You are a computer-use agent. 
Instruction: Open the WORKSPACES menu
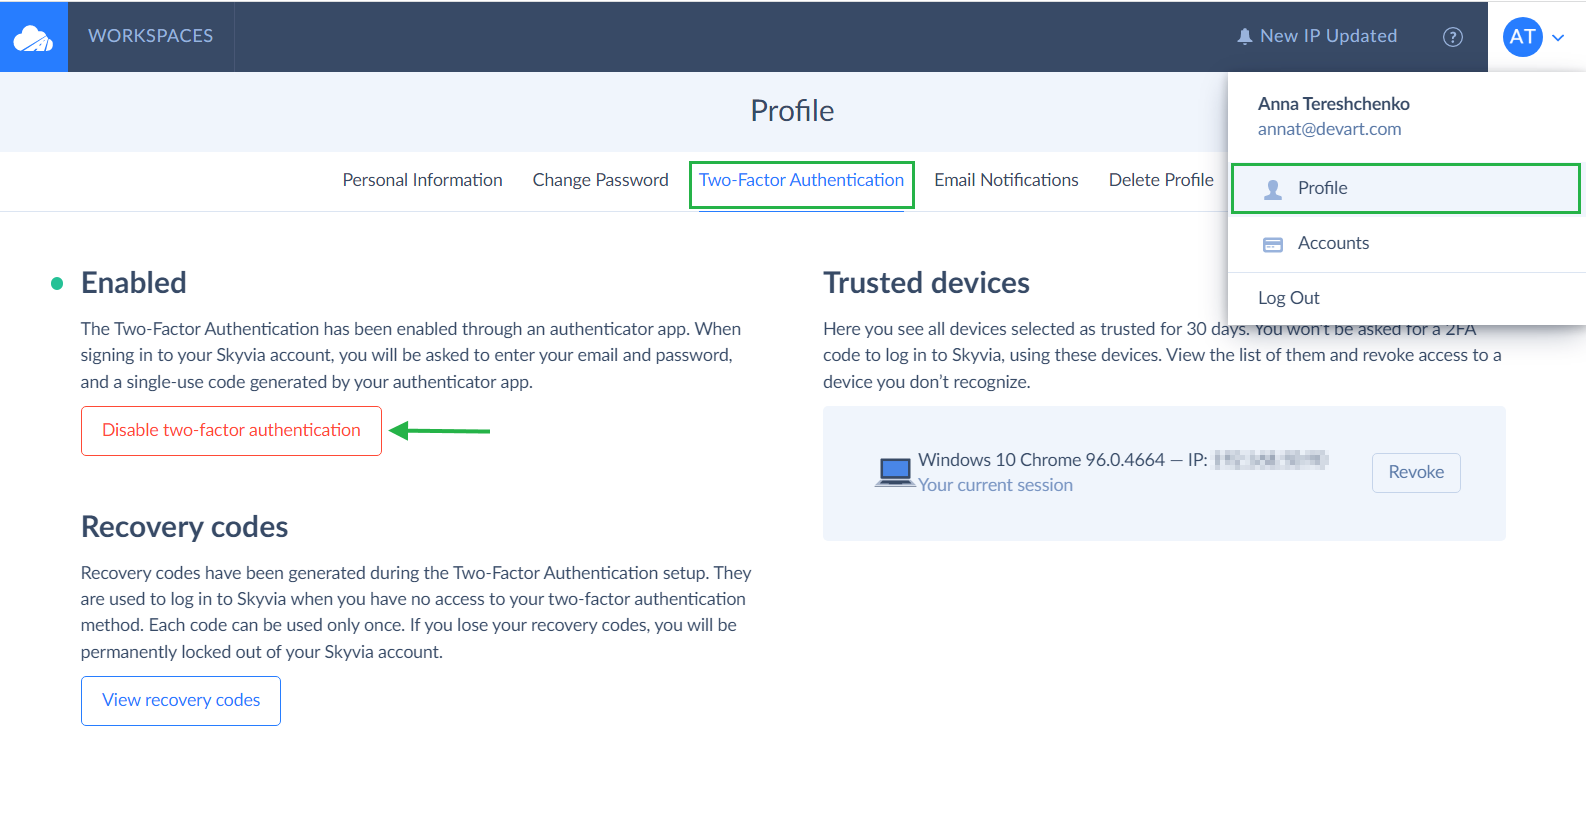pos(151,36)
